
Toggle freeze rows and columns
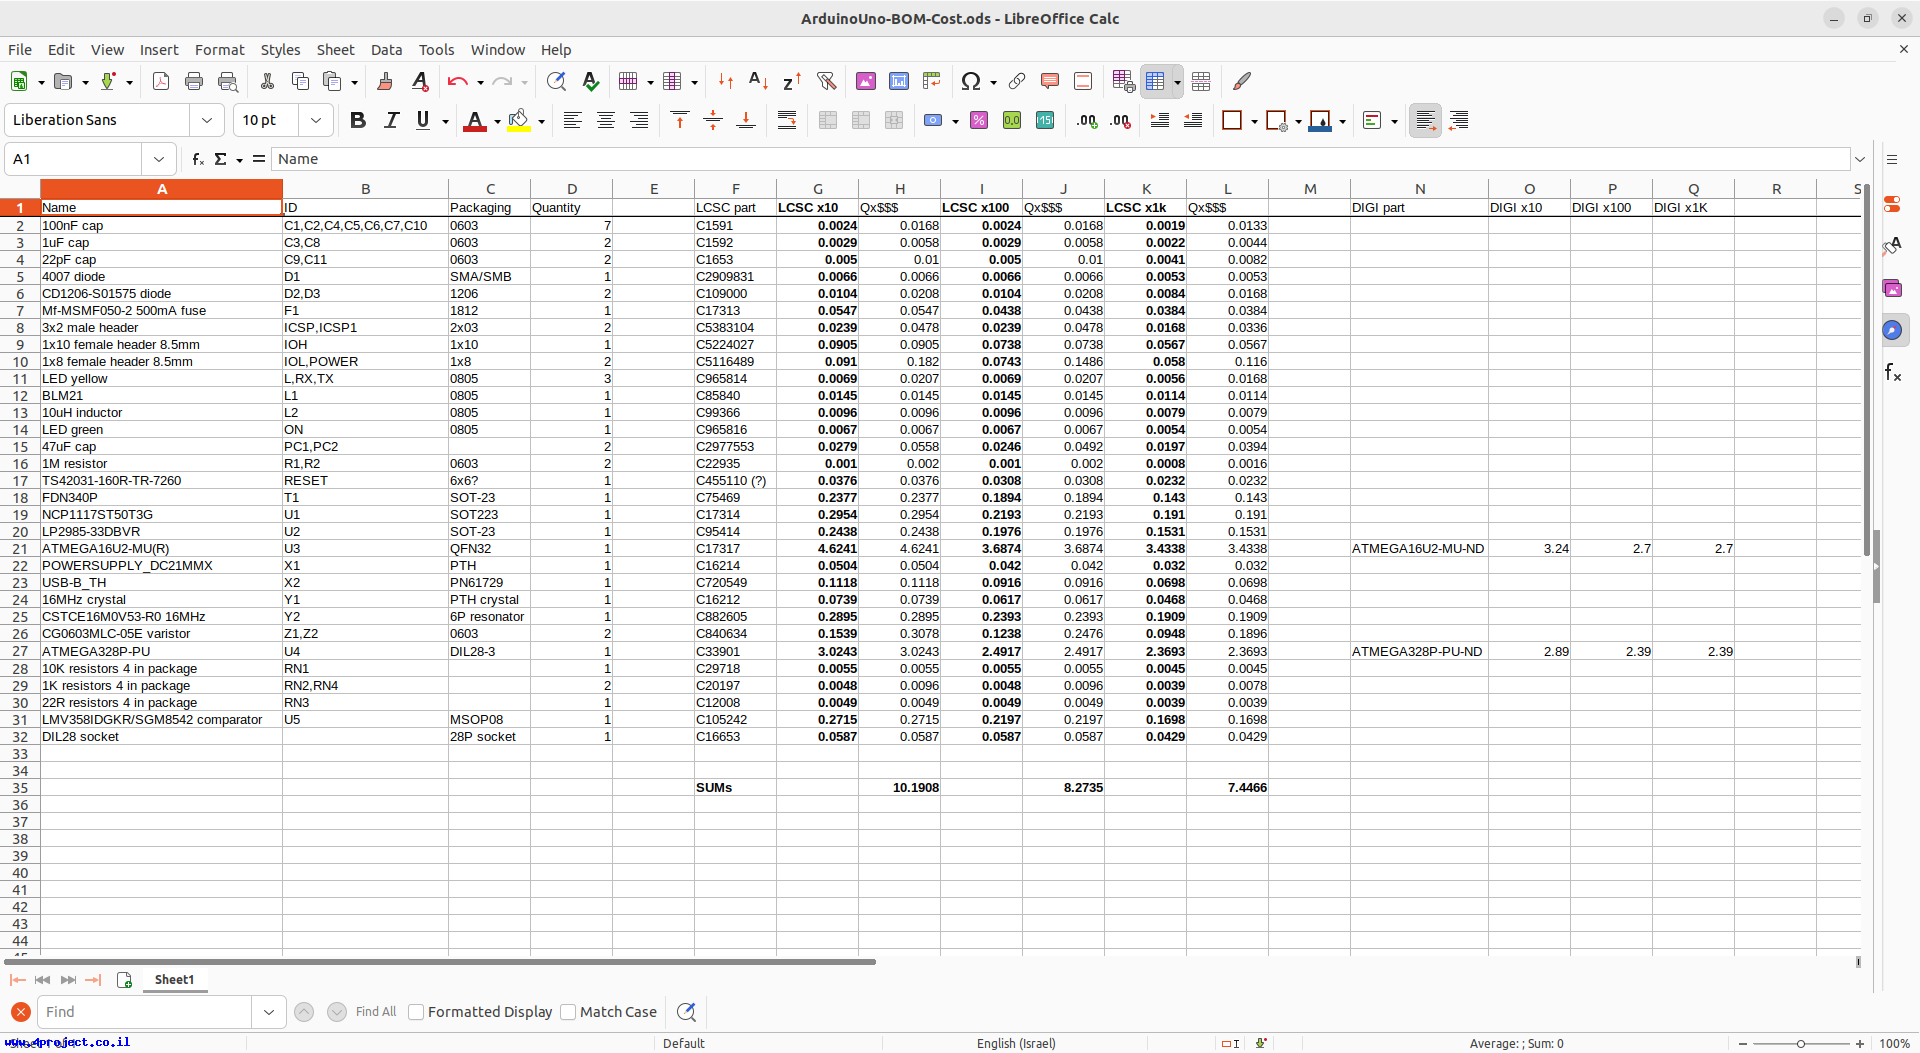[x=1156, y=82]
